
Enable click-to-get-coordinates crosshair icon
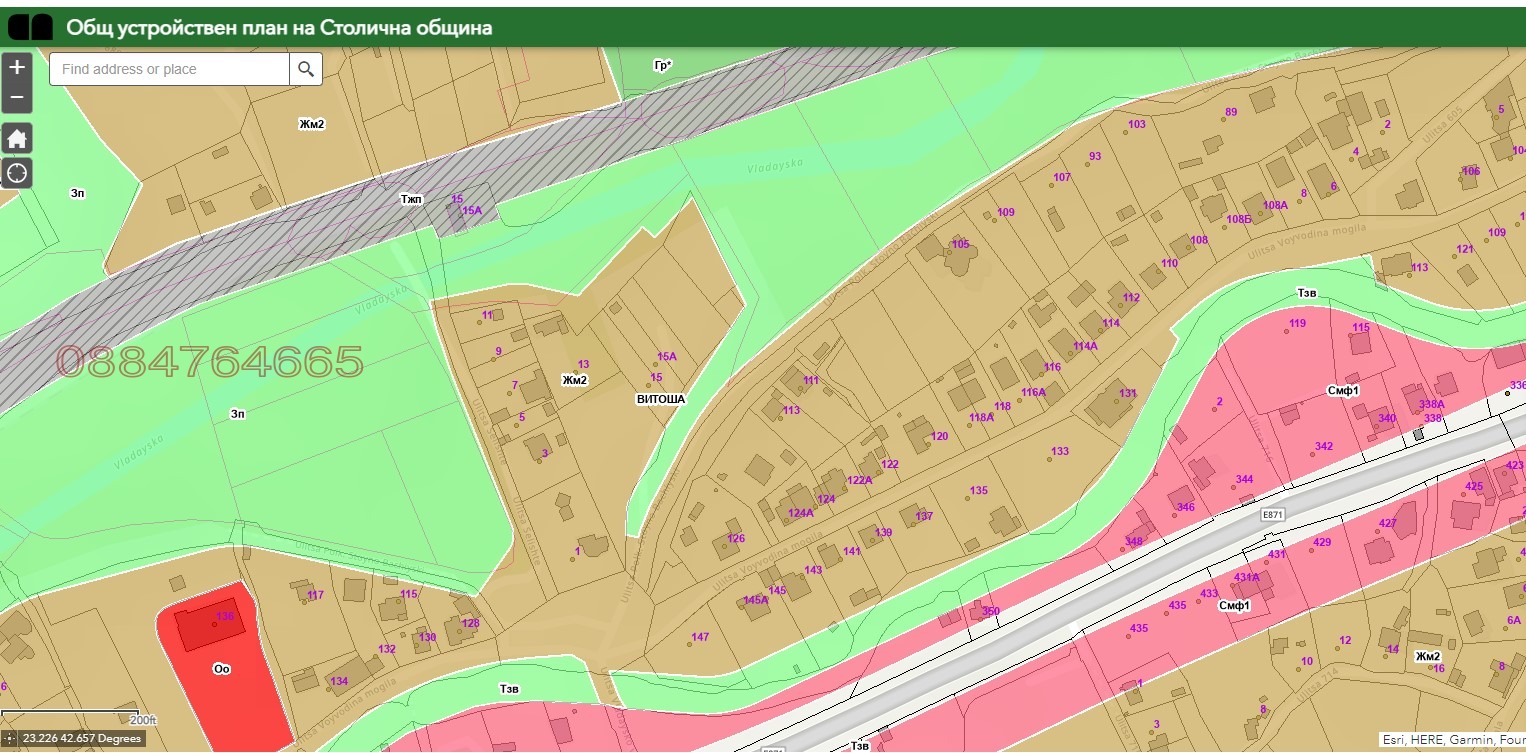[x=10, y=739]
